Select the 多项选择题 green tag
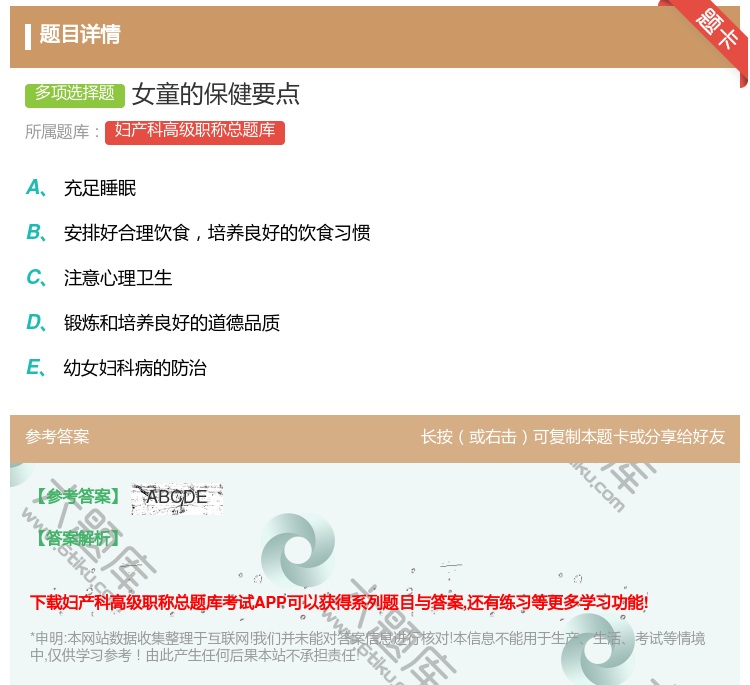 coord(75,95)
